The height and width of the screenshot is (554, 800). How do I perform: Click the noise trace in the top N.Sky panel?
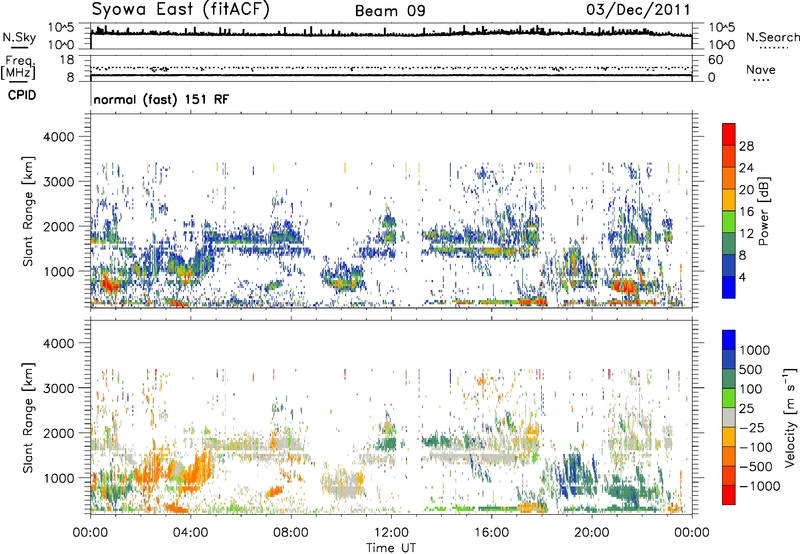pos(391,34)
